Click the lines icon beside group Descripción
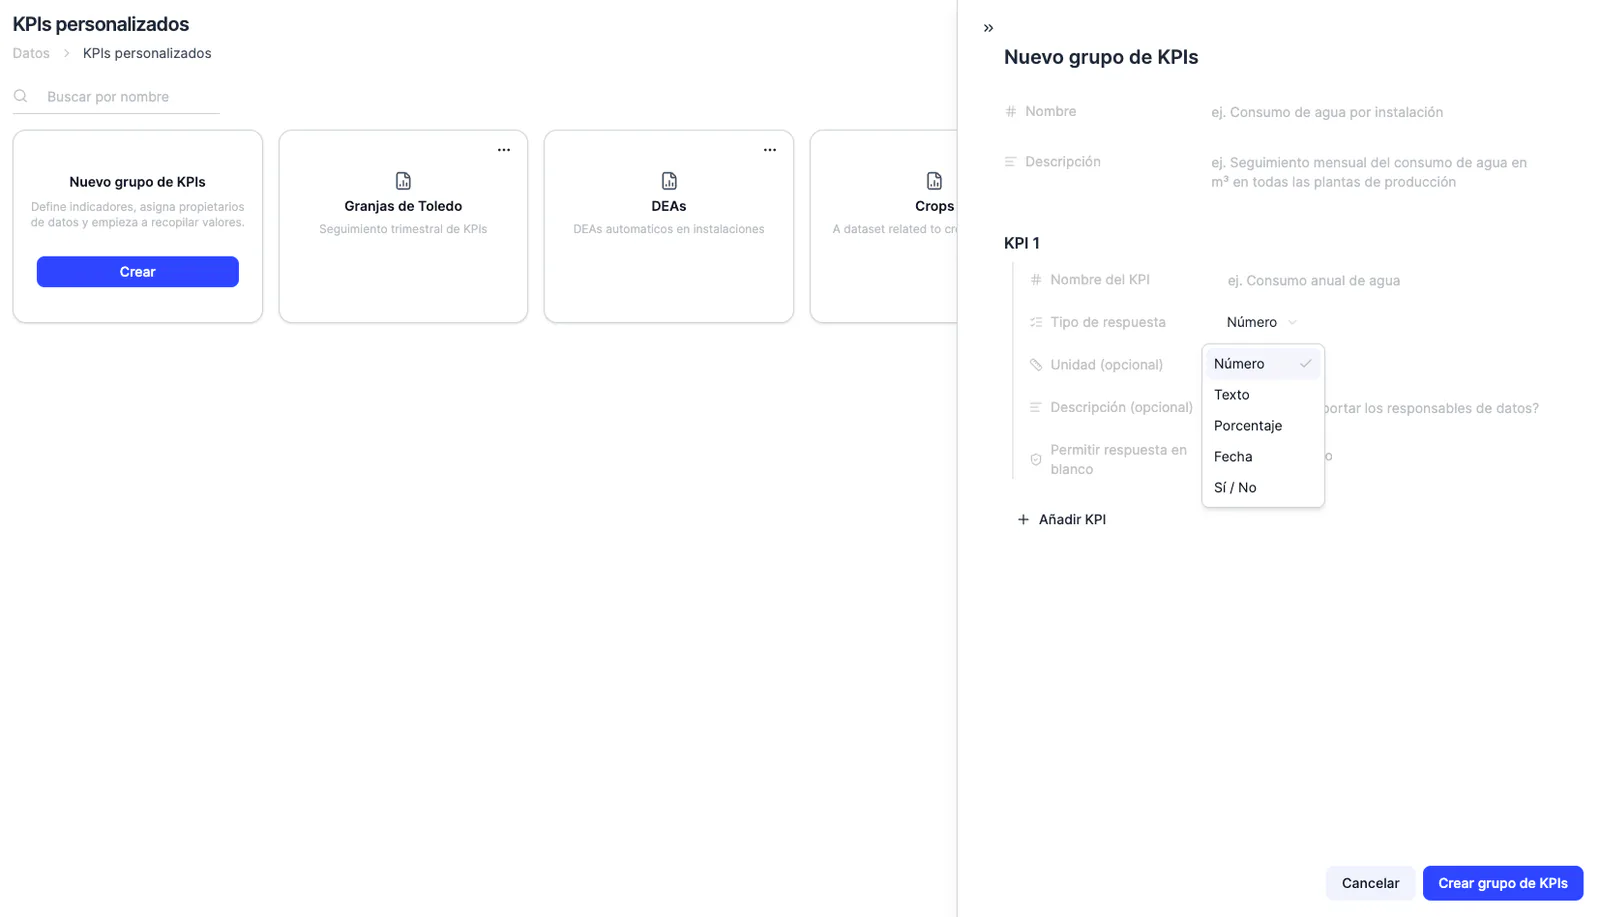The image size is (1600, 917). pos(1011,162)
